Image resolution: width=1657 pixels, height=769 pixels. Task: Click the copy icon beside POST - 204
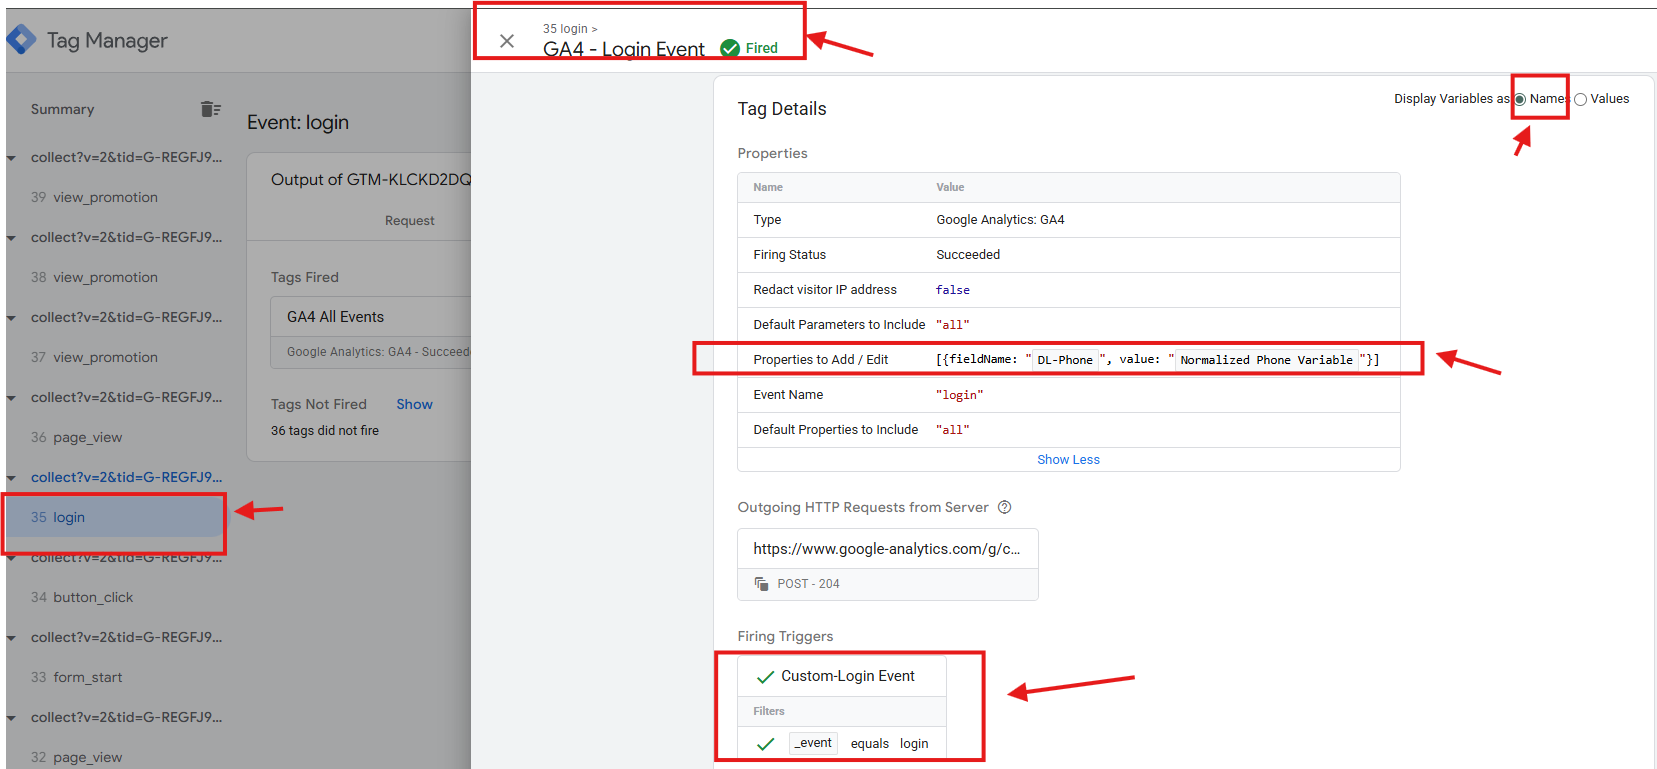pyautogui.click(x=762, y=584)
